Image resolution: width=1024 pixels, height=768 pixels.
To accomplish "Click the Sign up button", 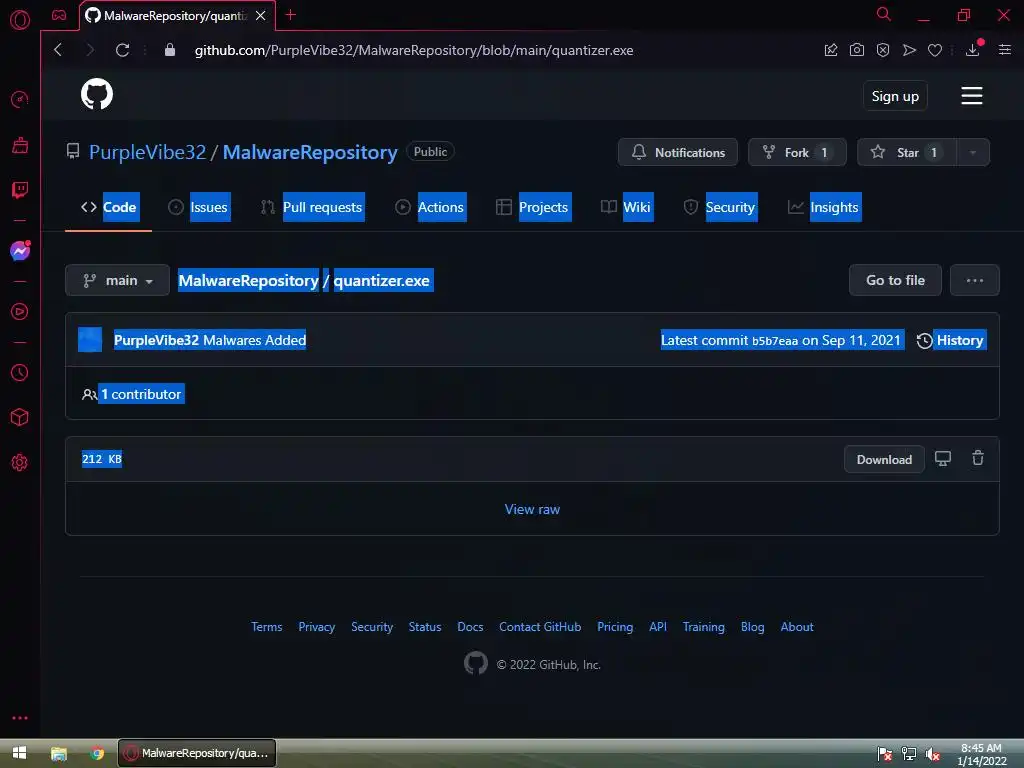I will [x=895, y=96].
